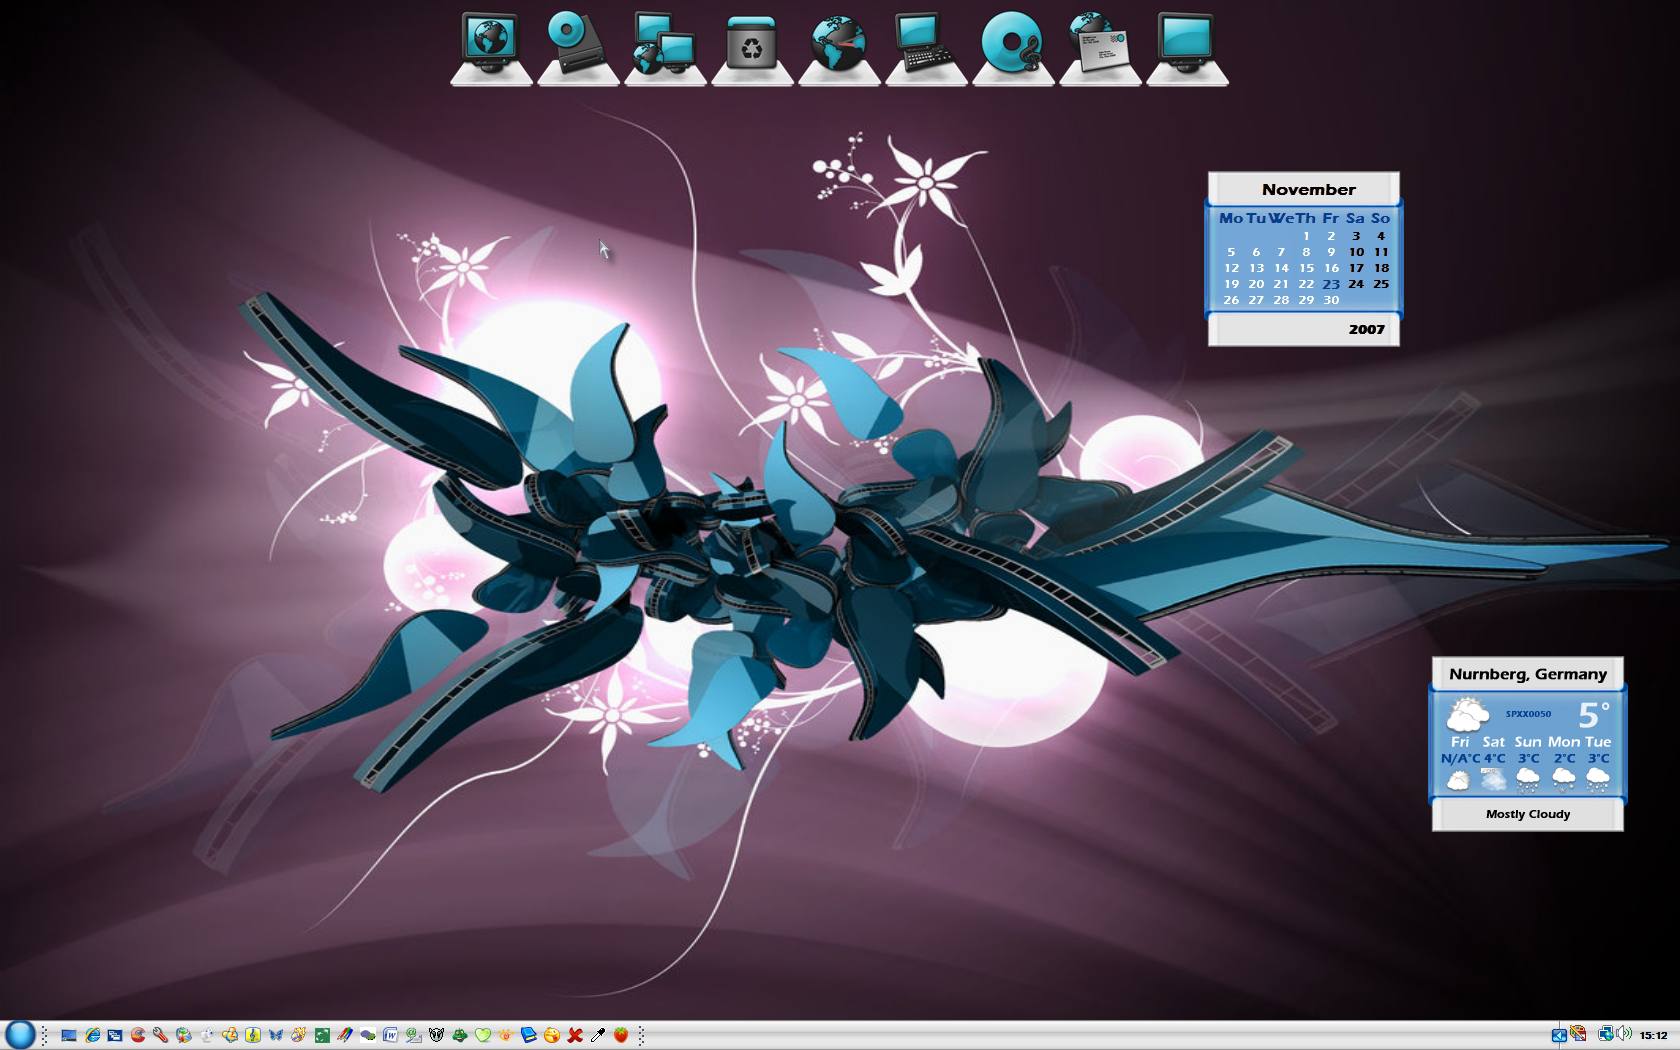
Task: Click the SPXX0050 location code
Action: click(x=1528, y=714)
